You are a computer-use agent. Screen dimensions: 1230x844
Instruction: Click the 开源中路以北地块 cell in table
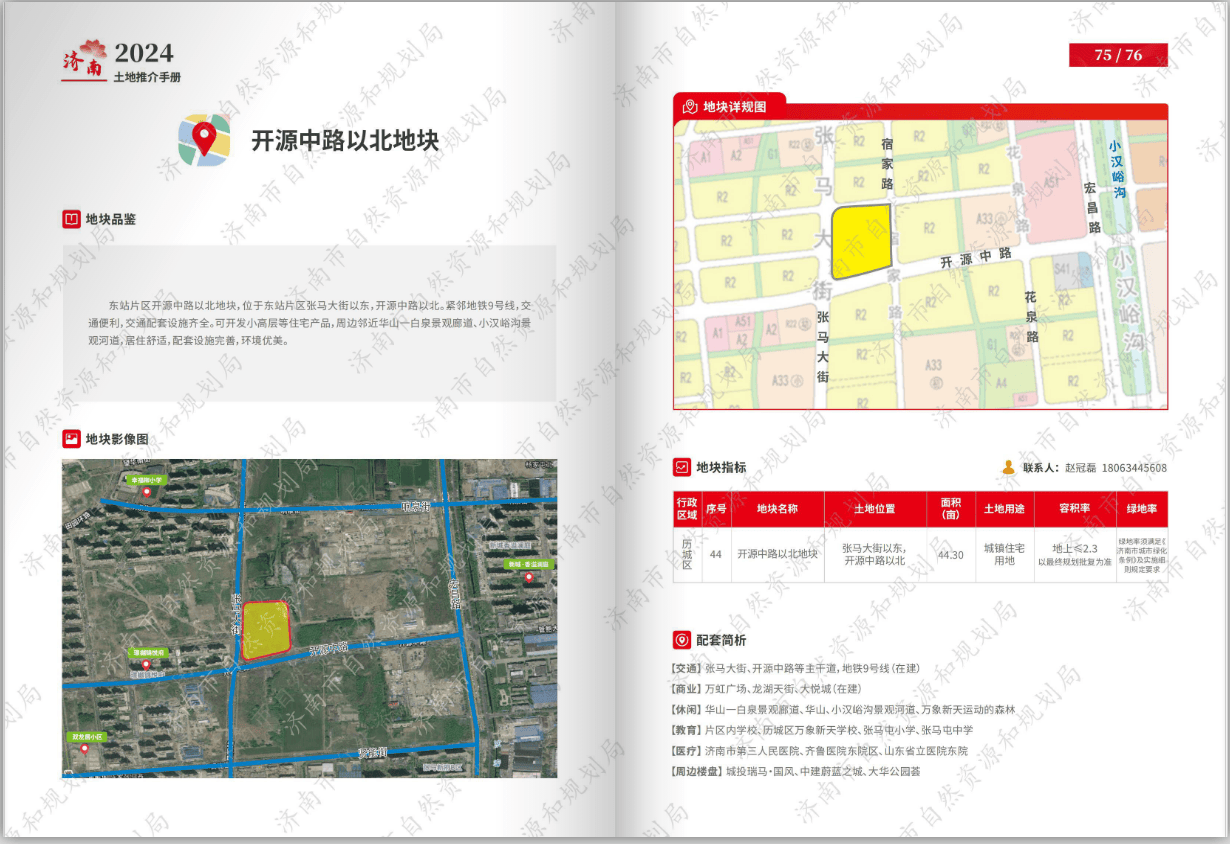pyautogui.click(x=777, y=554)
